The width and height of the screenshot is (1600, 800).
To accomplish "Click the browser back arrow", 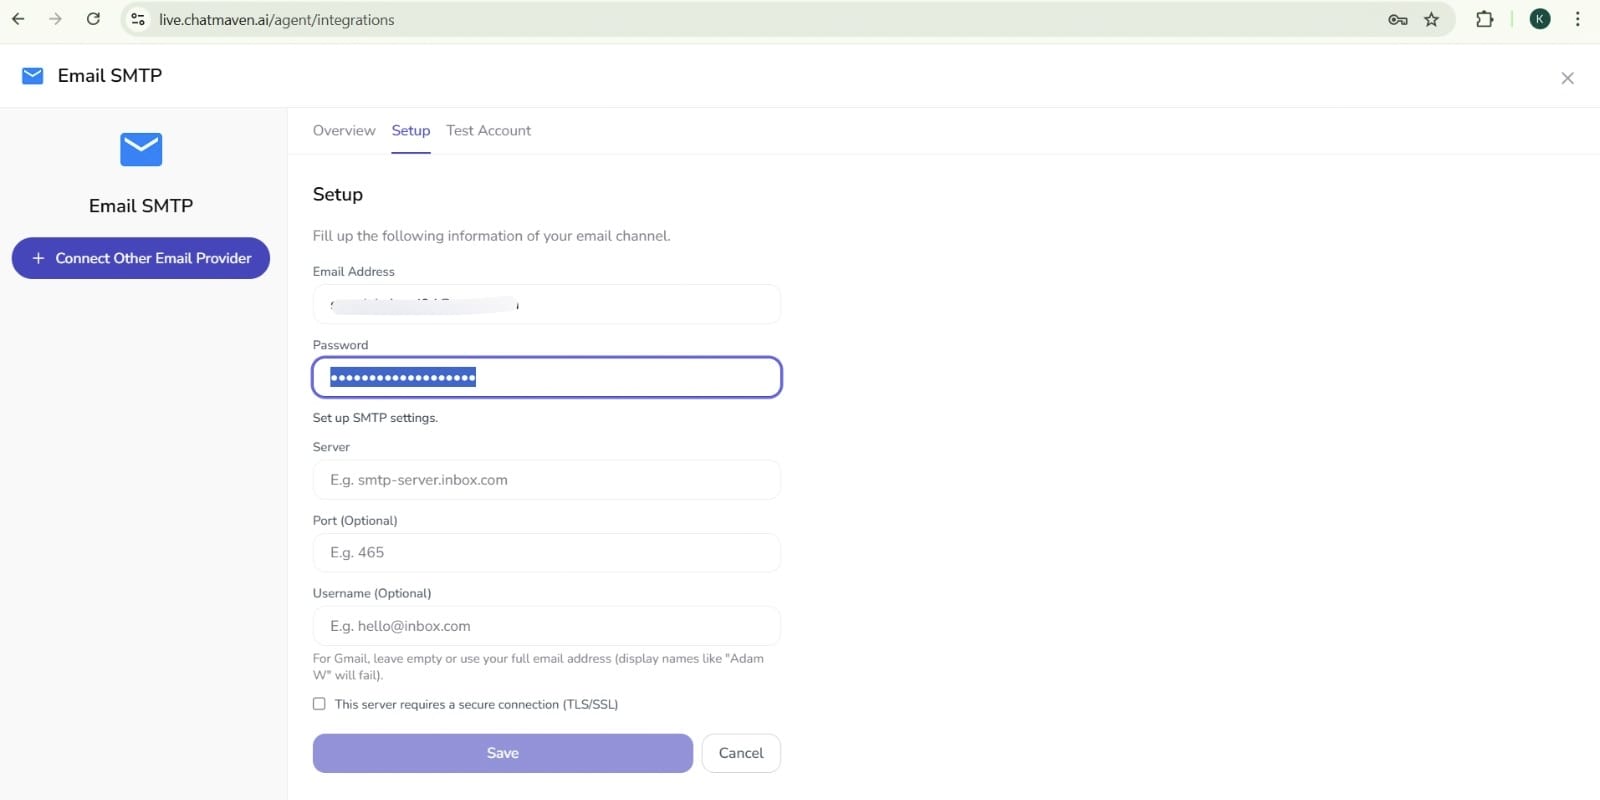I will [18, 19].
